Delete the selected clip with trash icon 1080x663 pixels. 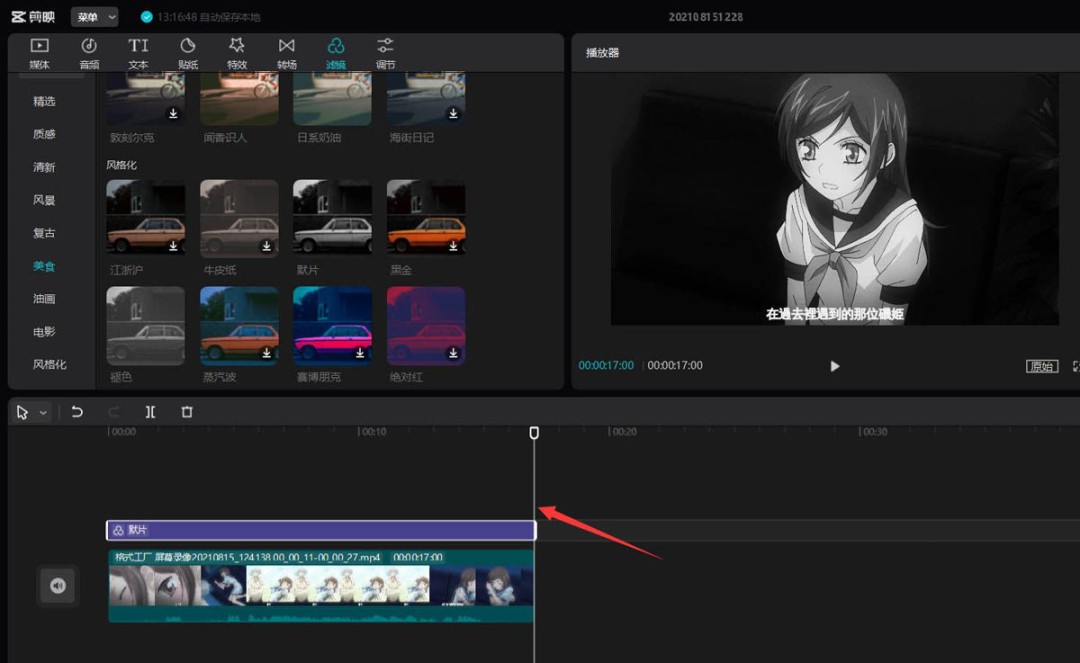click(x=187, y=412)
